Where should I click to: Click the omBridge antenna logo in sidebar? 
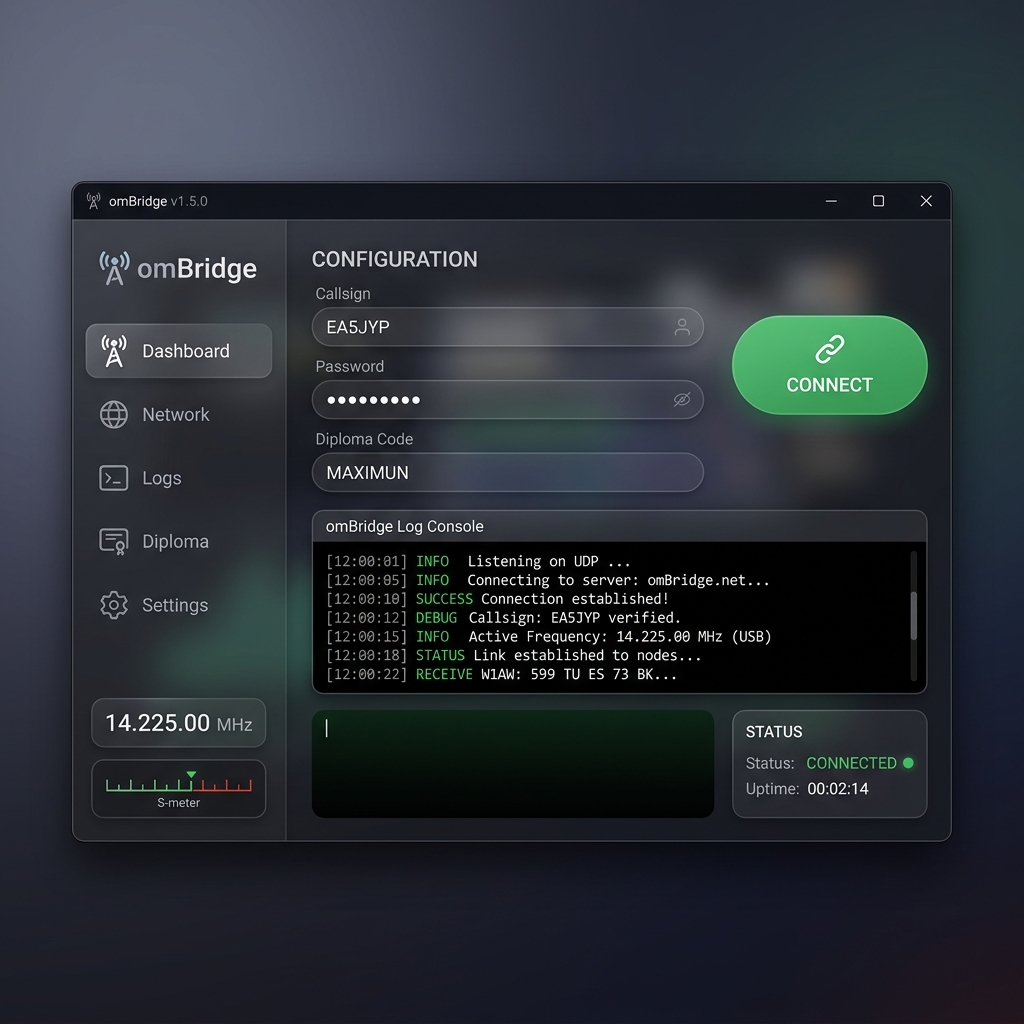[114, 268]
